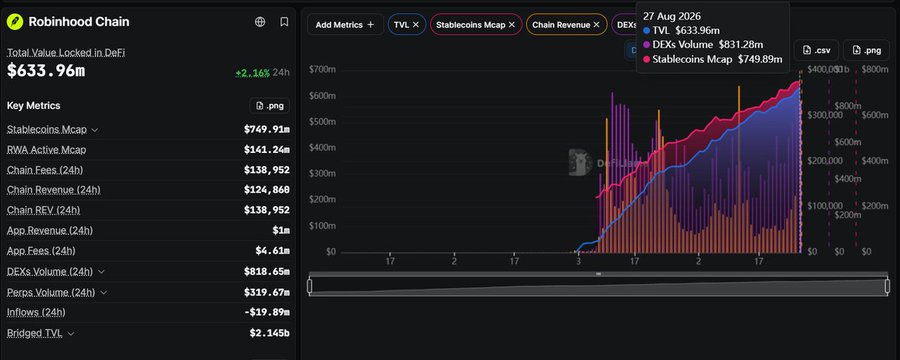Screen dimensions: 900x360
Task: Click the $2.145b Bridged TVL value
Action: click(x=270, y=333)
